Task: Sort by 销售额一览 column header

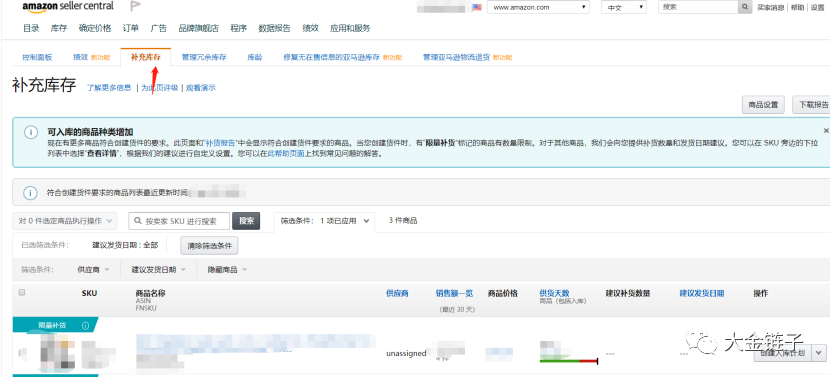Action: point(454,293)
